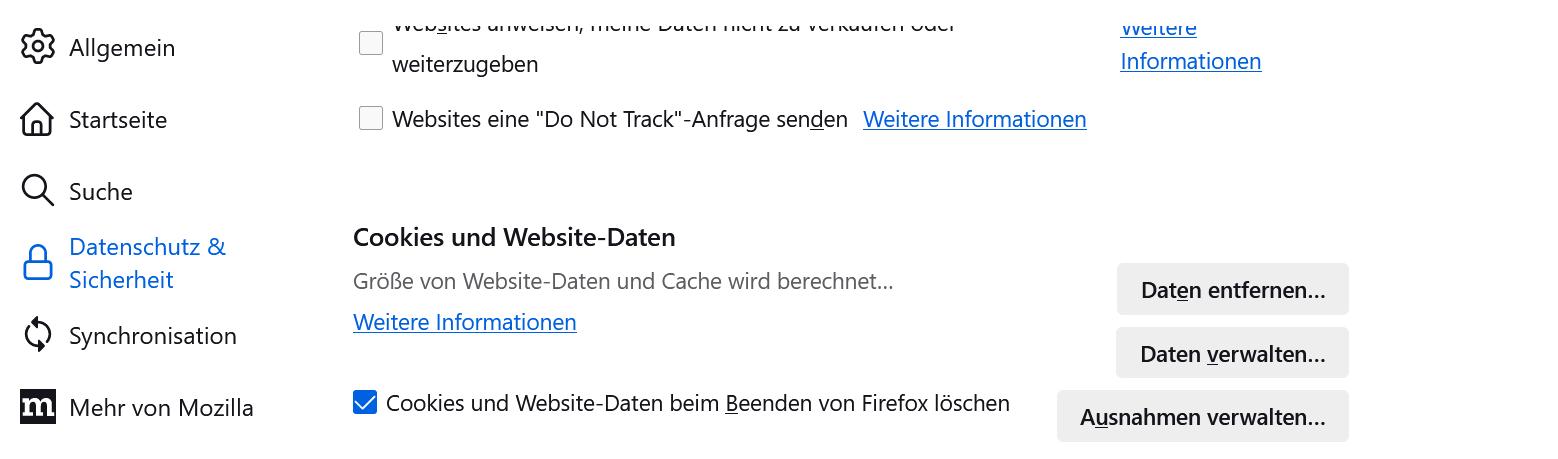
Task: Enable the "Do Not Track" checkbox
Action: (x=371, y=119)
